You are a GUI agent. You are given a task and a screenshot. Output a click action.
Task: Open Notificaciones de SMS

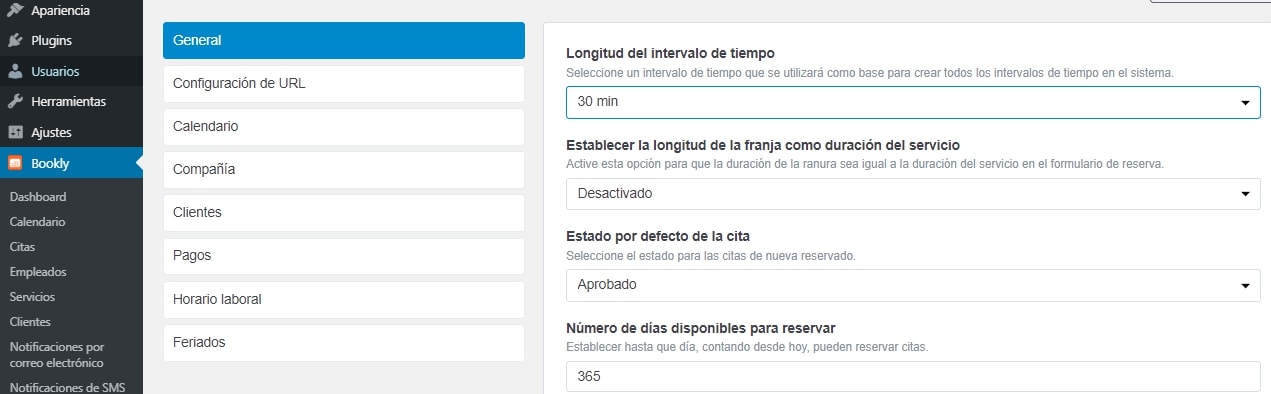(67, 387)
